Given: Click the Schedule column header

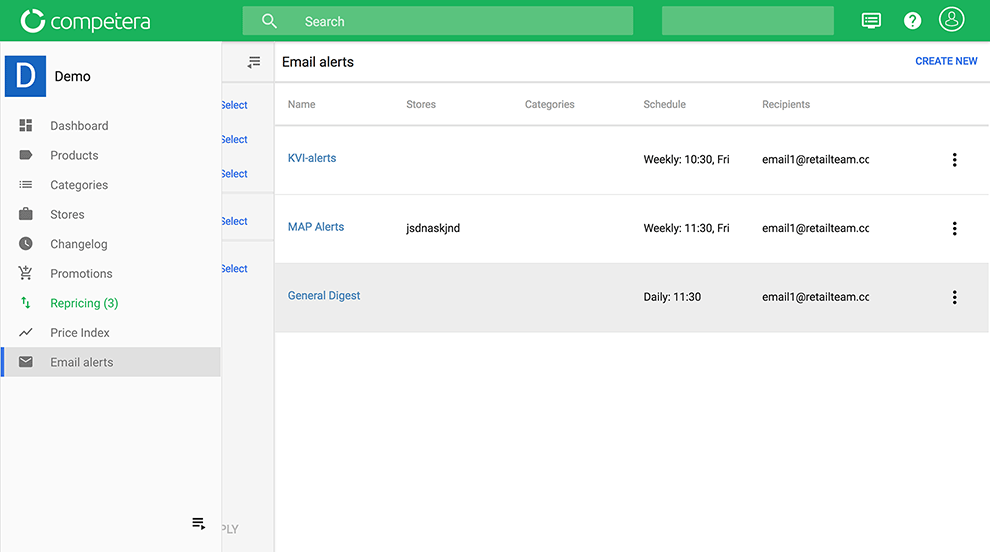Looking at the screenshot, I should [664, 104].
